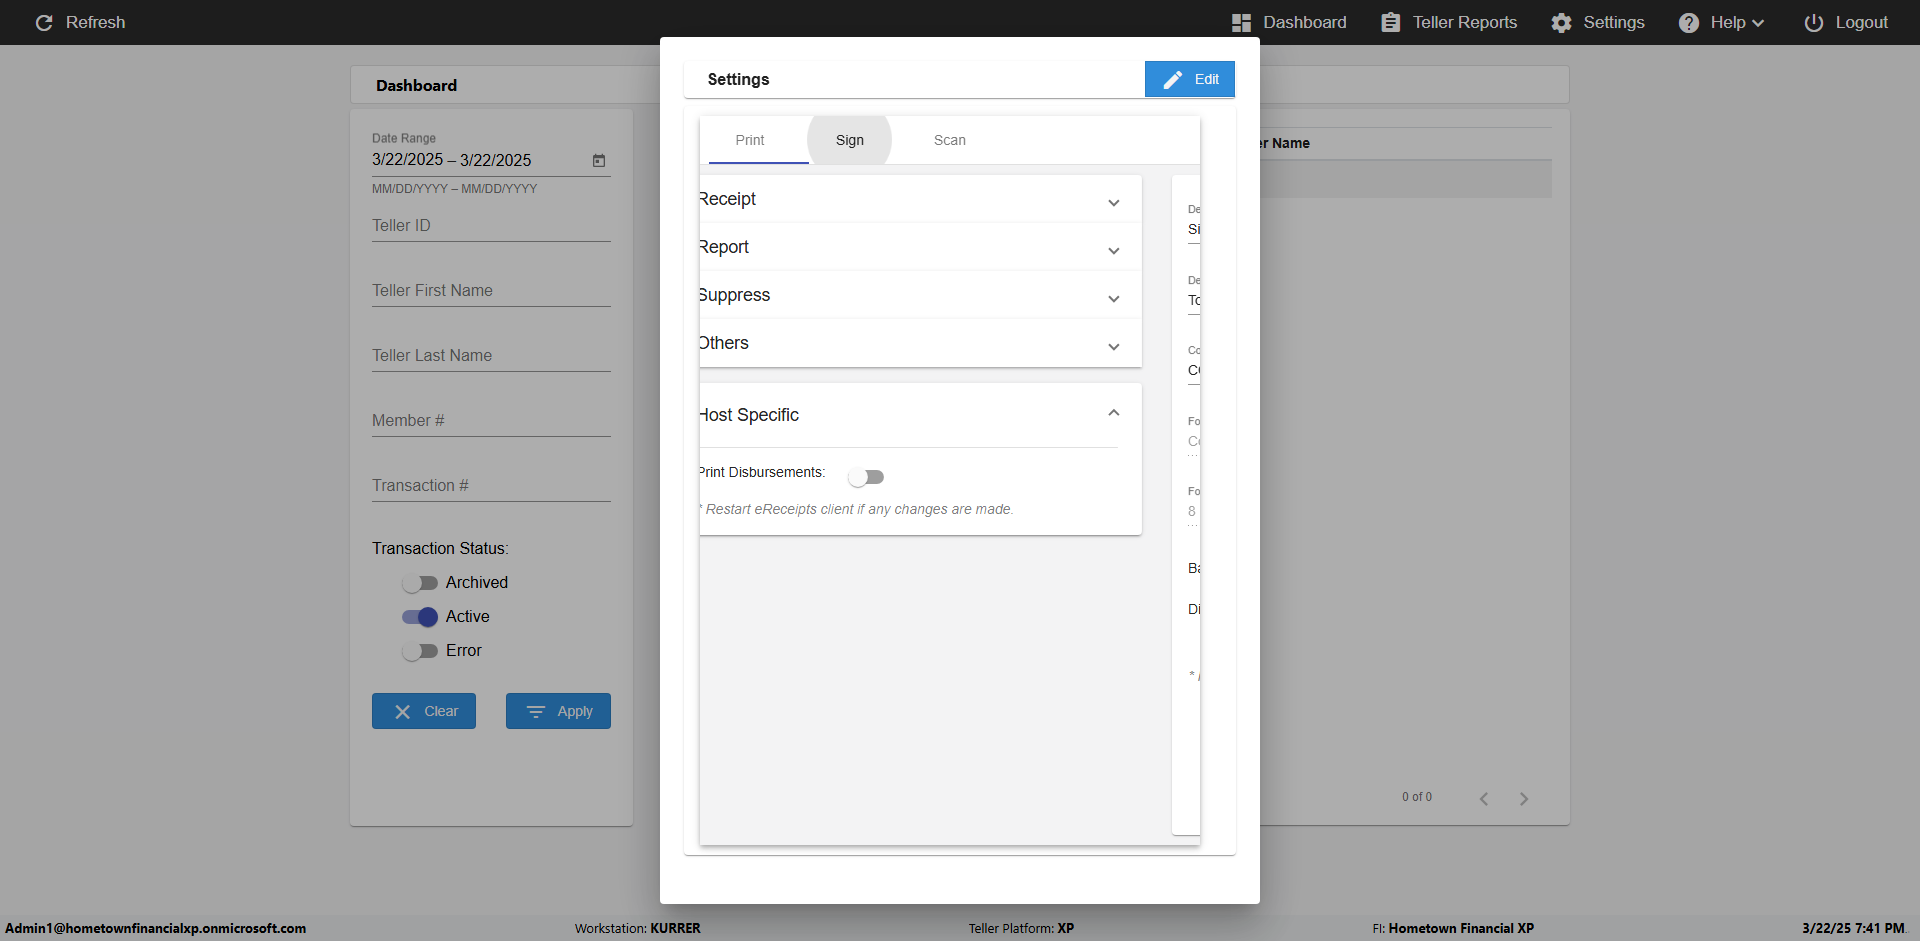1920x941 pixels.
Task: Open the Date Range calendar picker icon
Action: coord(599,160)
